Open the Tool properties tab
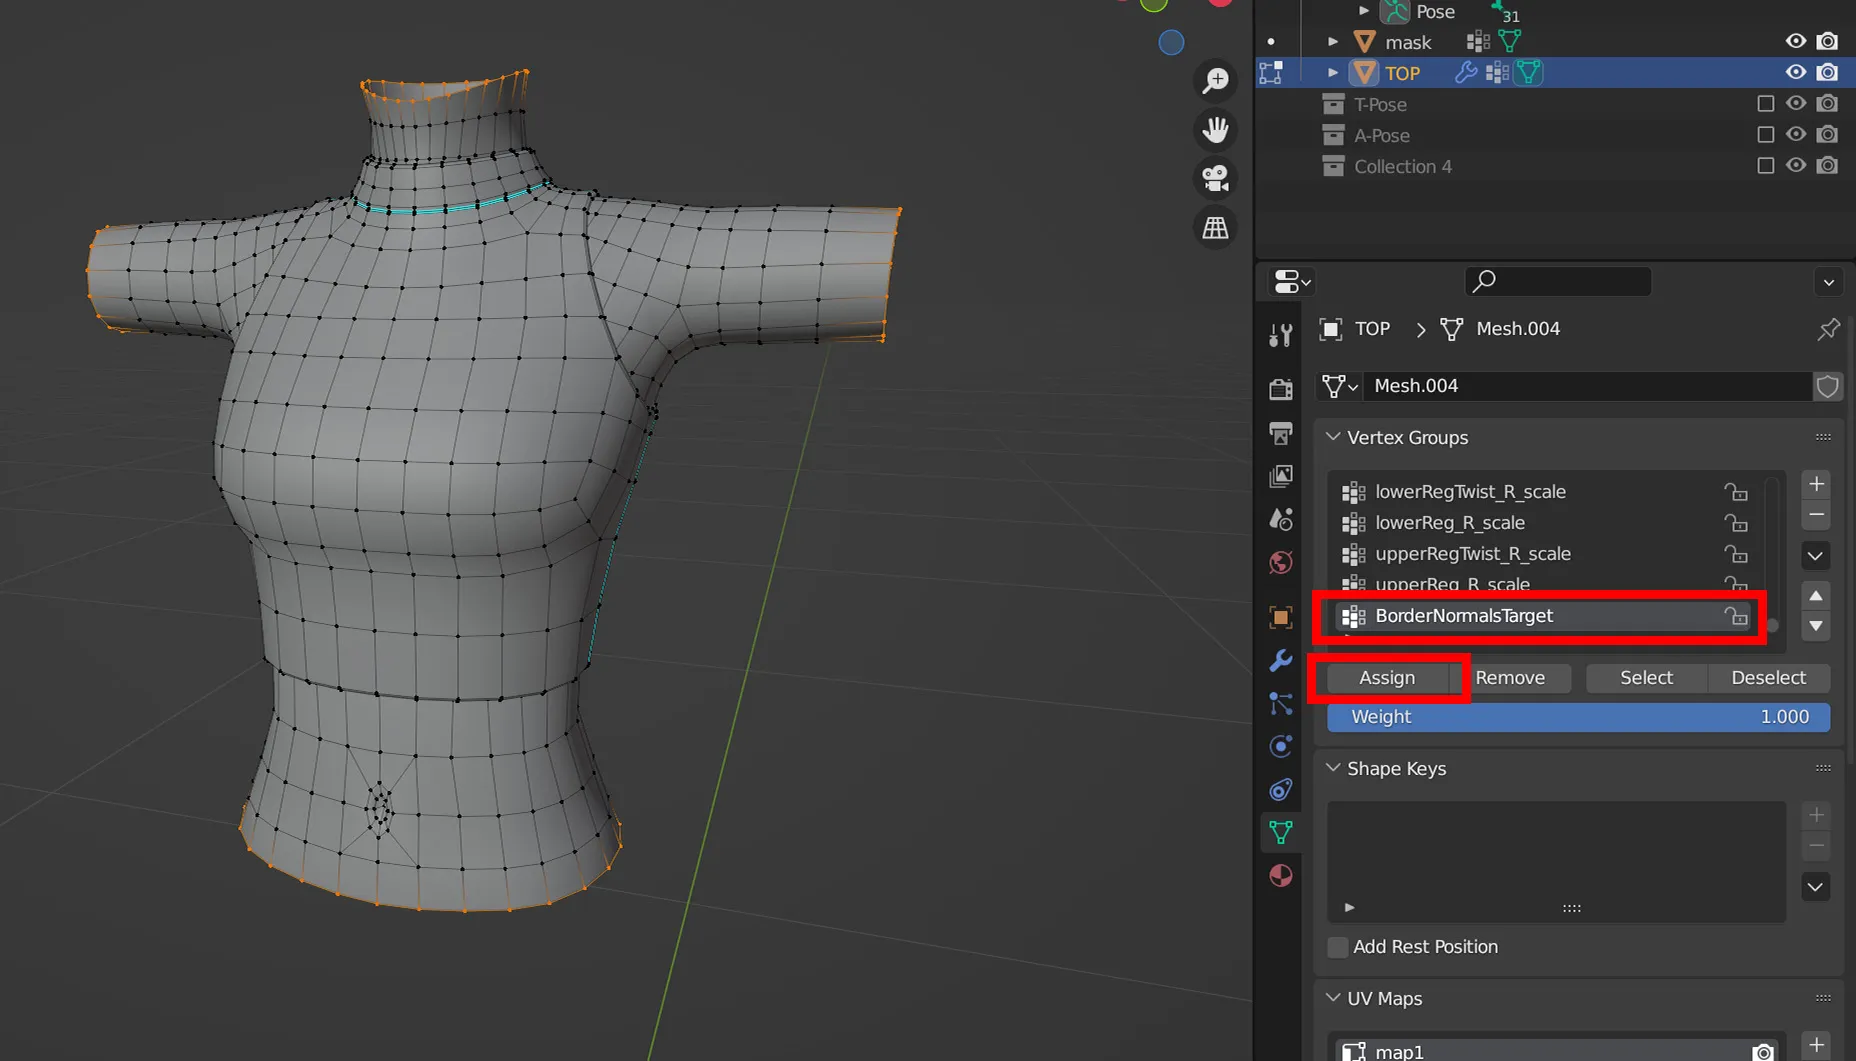1856x1061 pixels. click(x=1280, y=335)
